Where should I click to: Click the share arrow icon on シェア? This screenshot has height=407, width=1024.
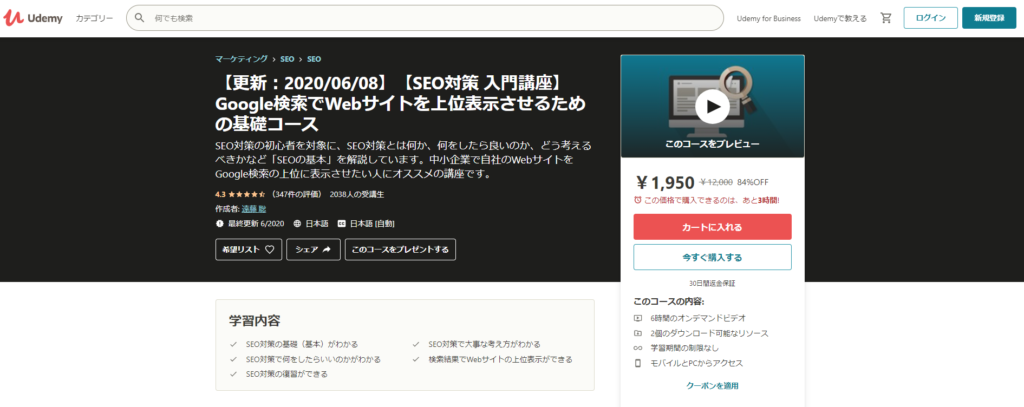(327, 250)
